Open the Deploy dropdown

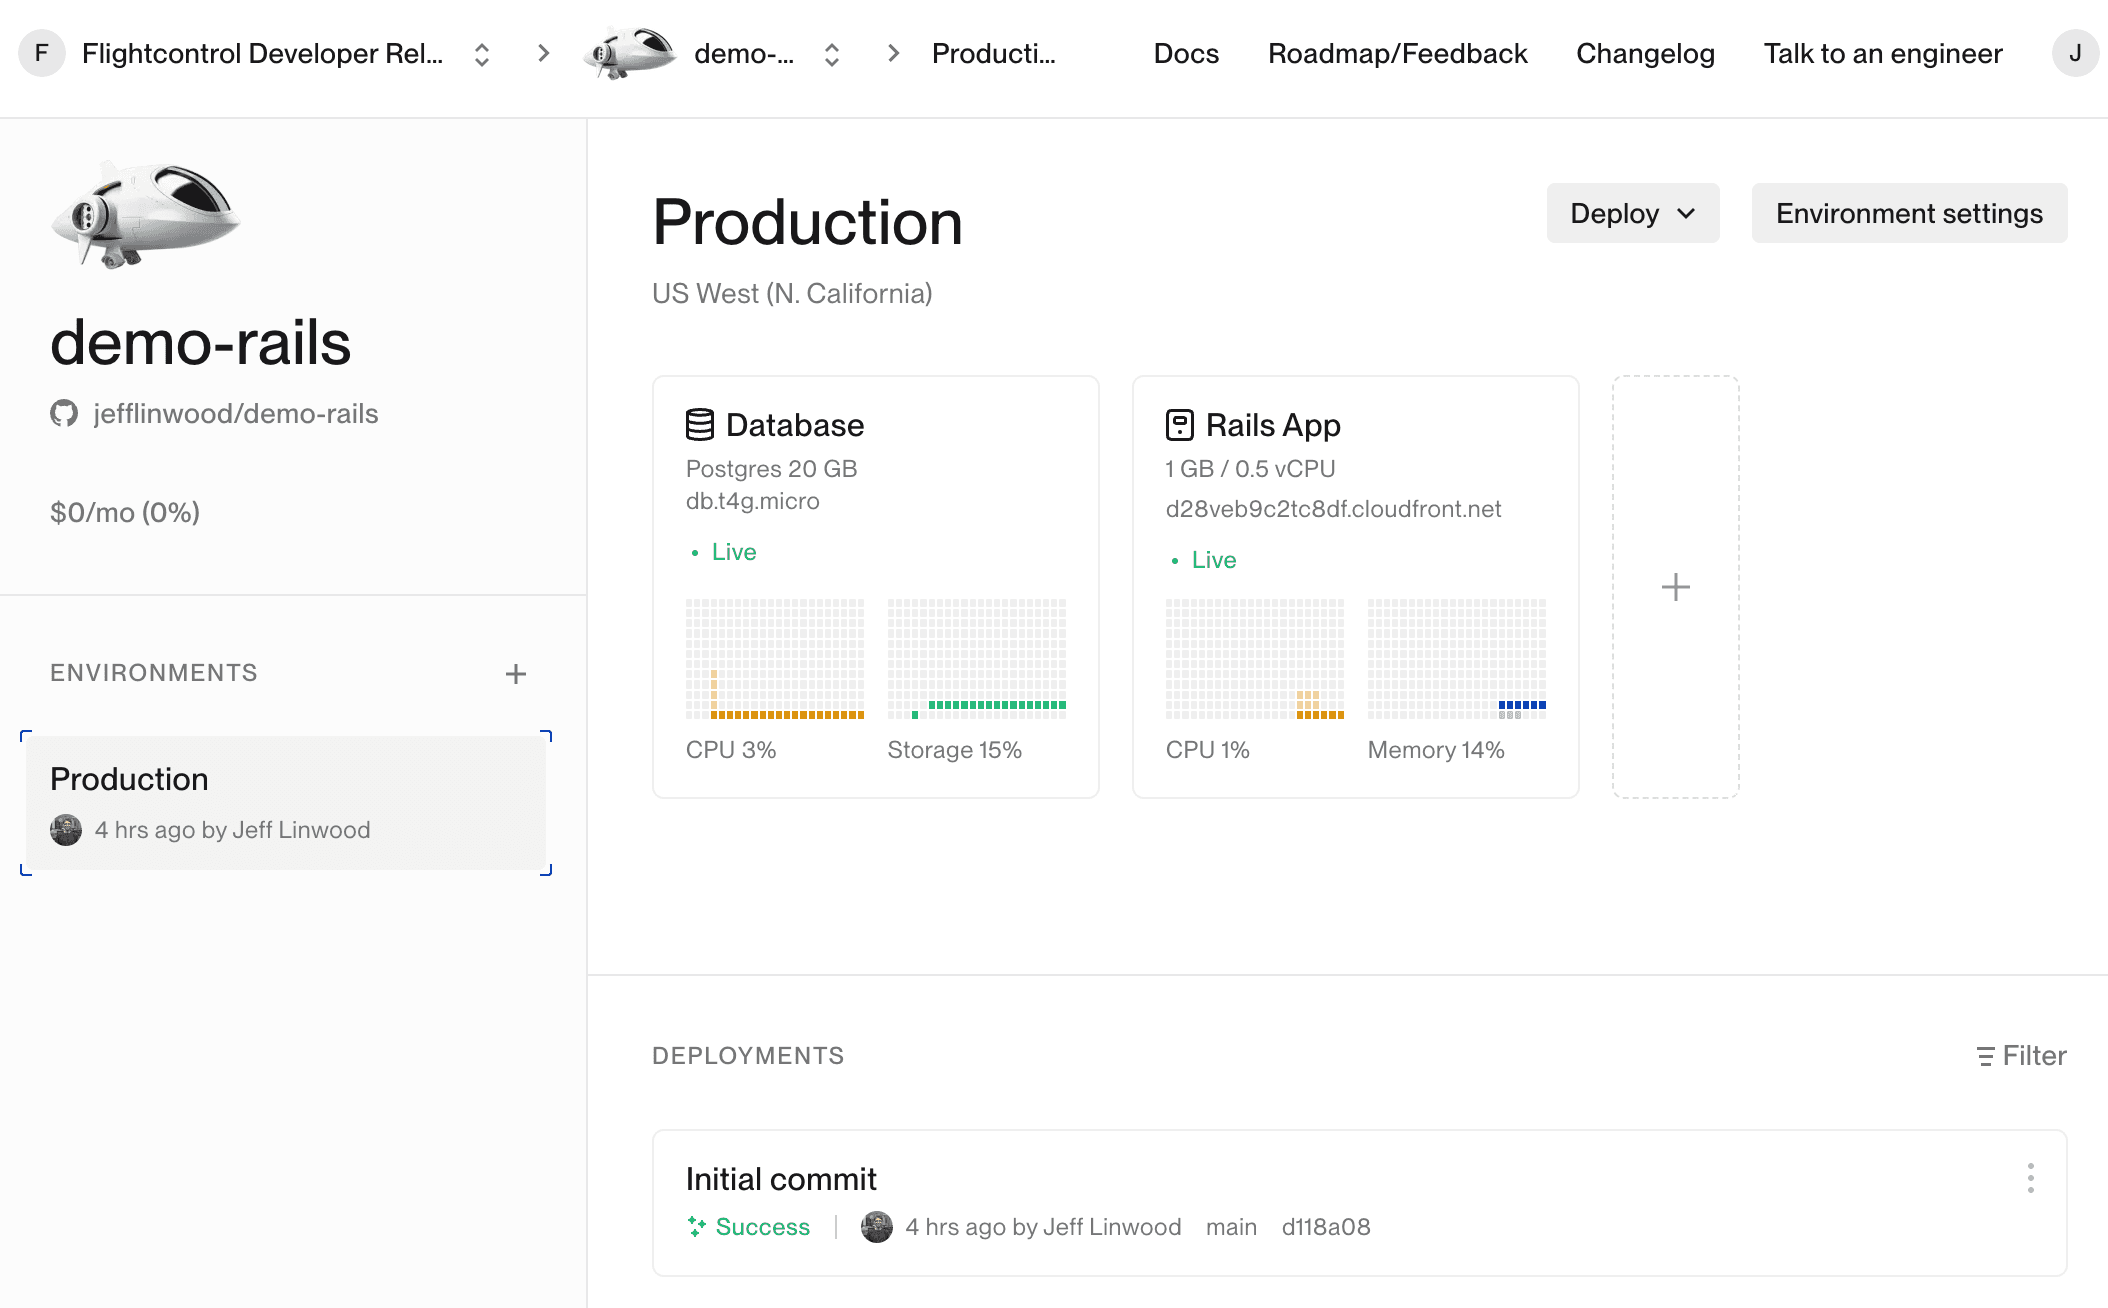[x=1633, y=213]
